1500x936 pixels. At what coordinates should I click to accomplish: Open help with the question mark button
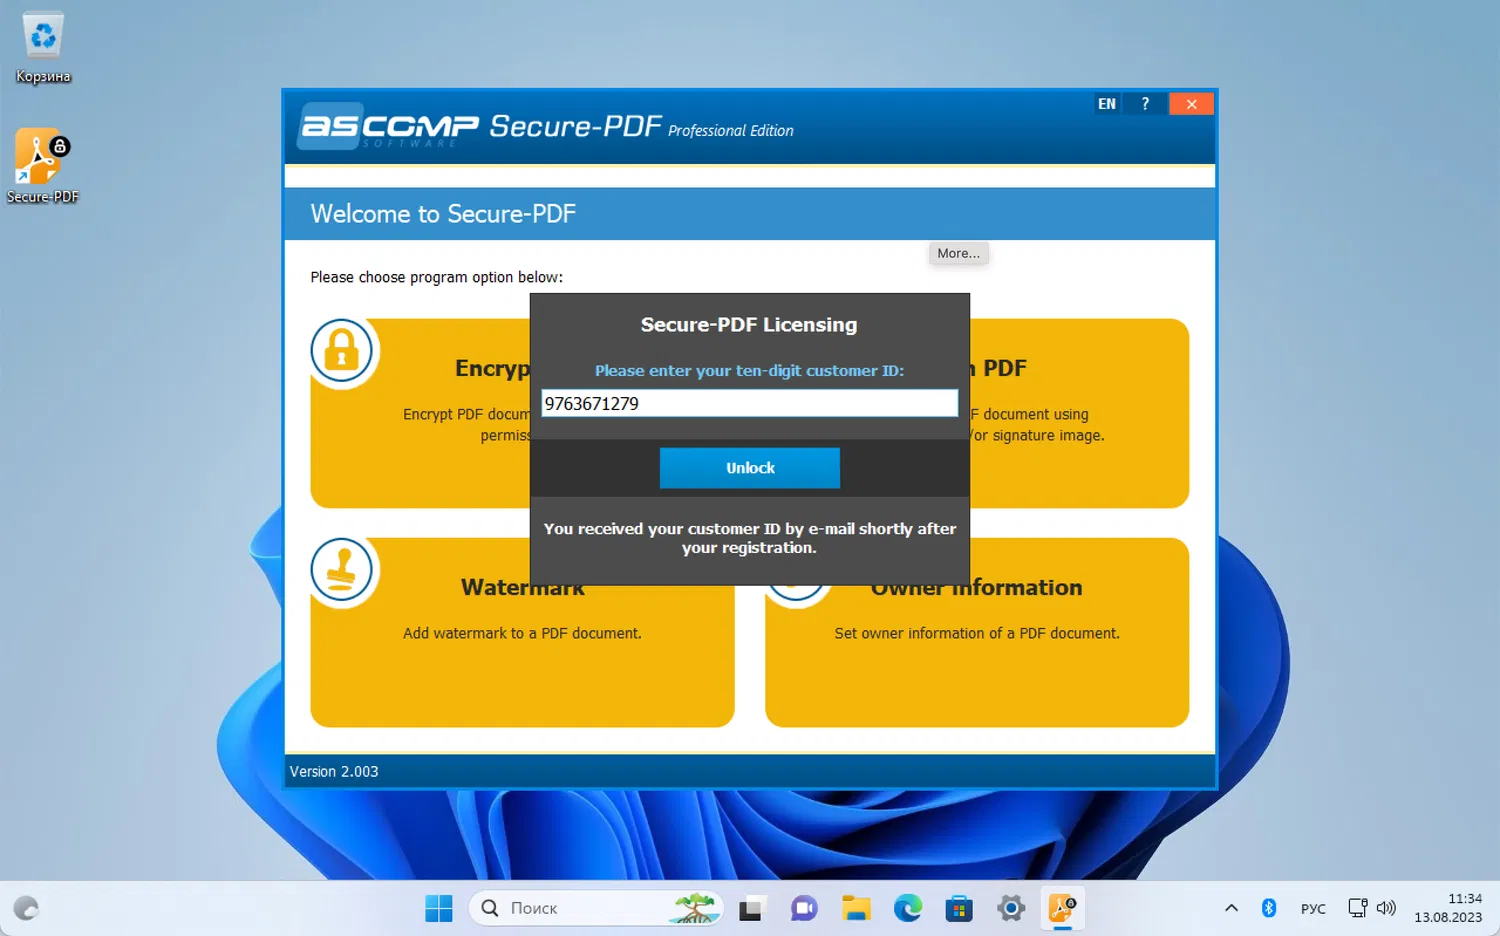1145,104
